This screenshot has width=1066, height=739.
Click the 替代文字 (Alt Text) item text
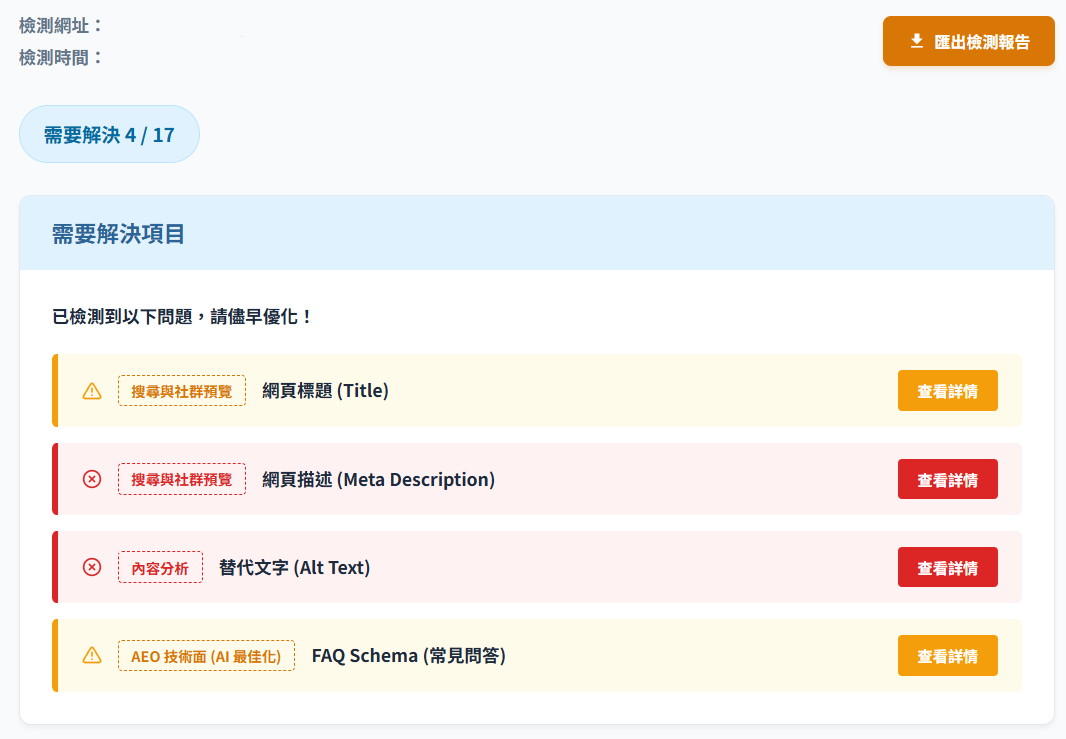click(294, 568)
